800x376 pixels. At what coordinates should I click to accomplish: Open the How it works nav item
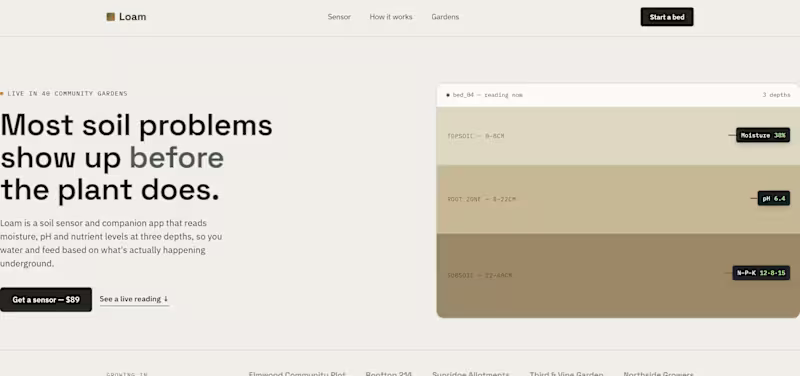click(x=391, y=17)
